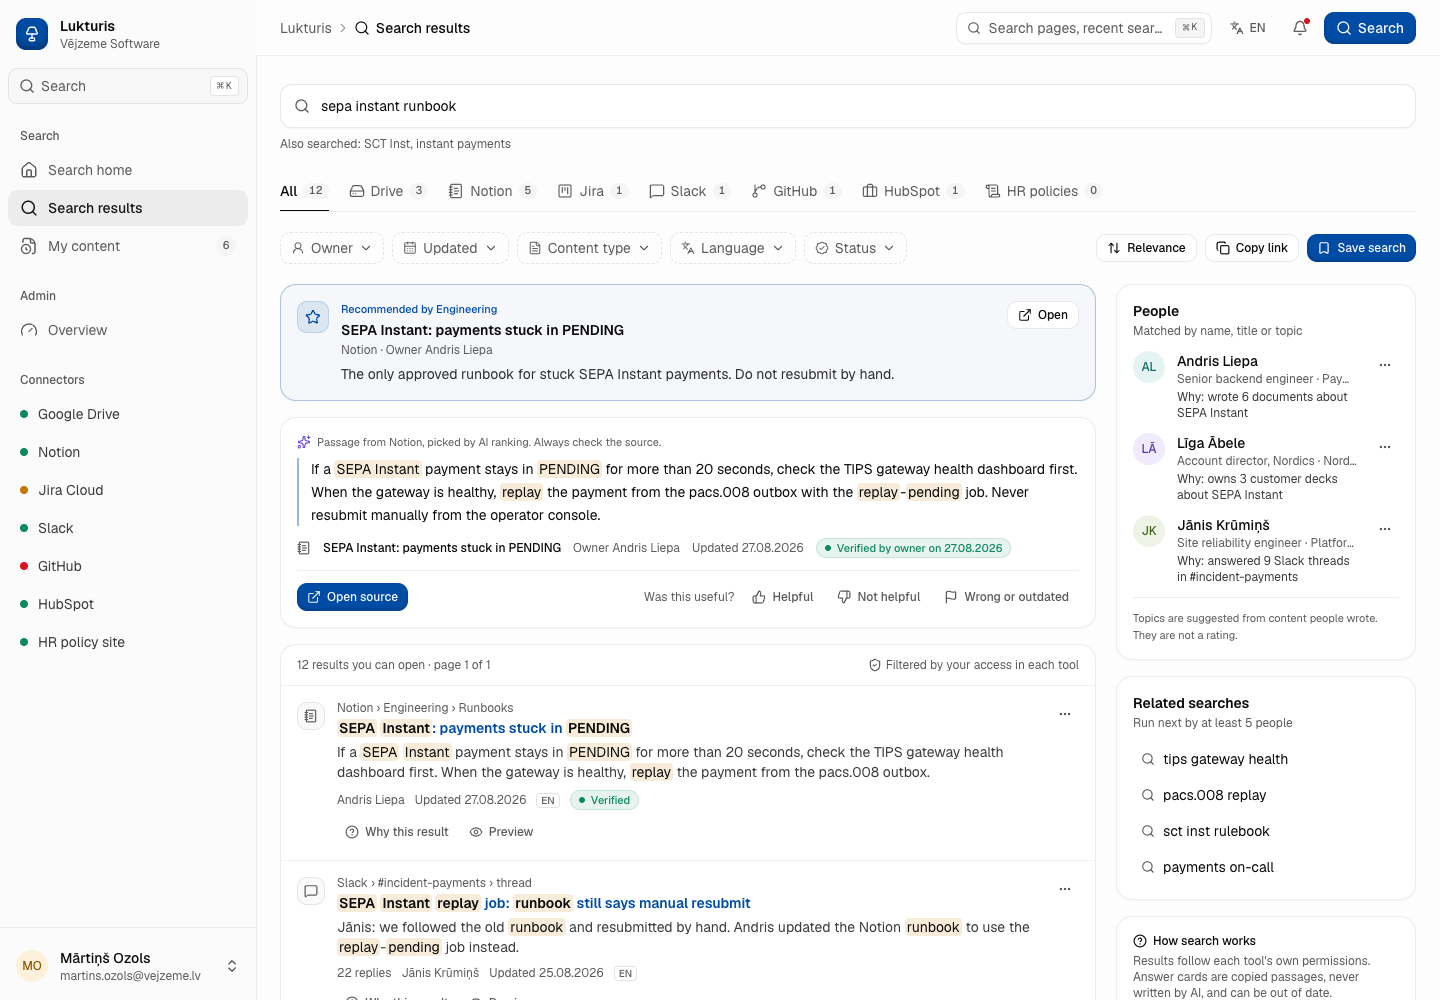This screenshot has height=1000, width=1440.
Task: Open the Content type filter
Action: [x=589, y=248]
